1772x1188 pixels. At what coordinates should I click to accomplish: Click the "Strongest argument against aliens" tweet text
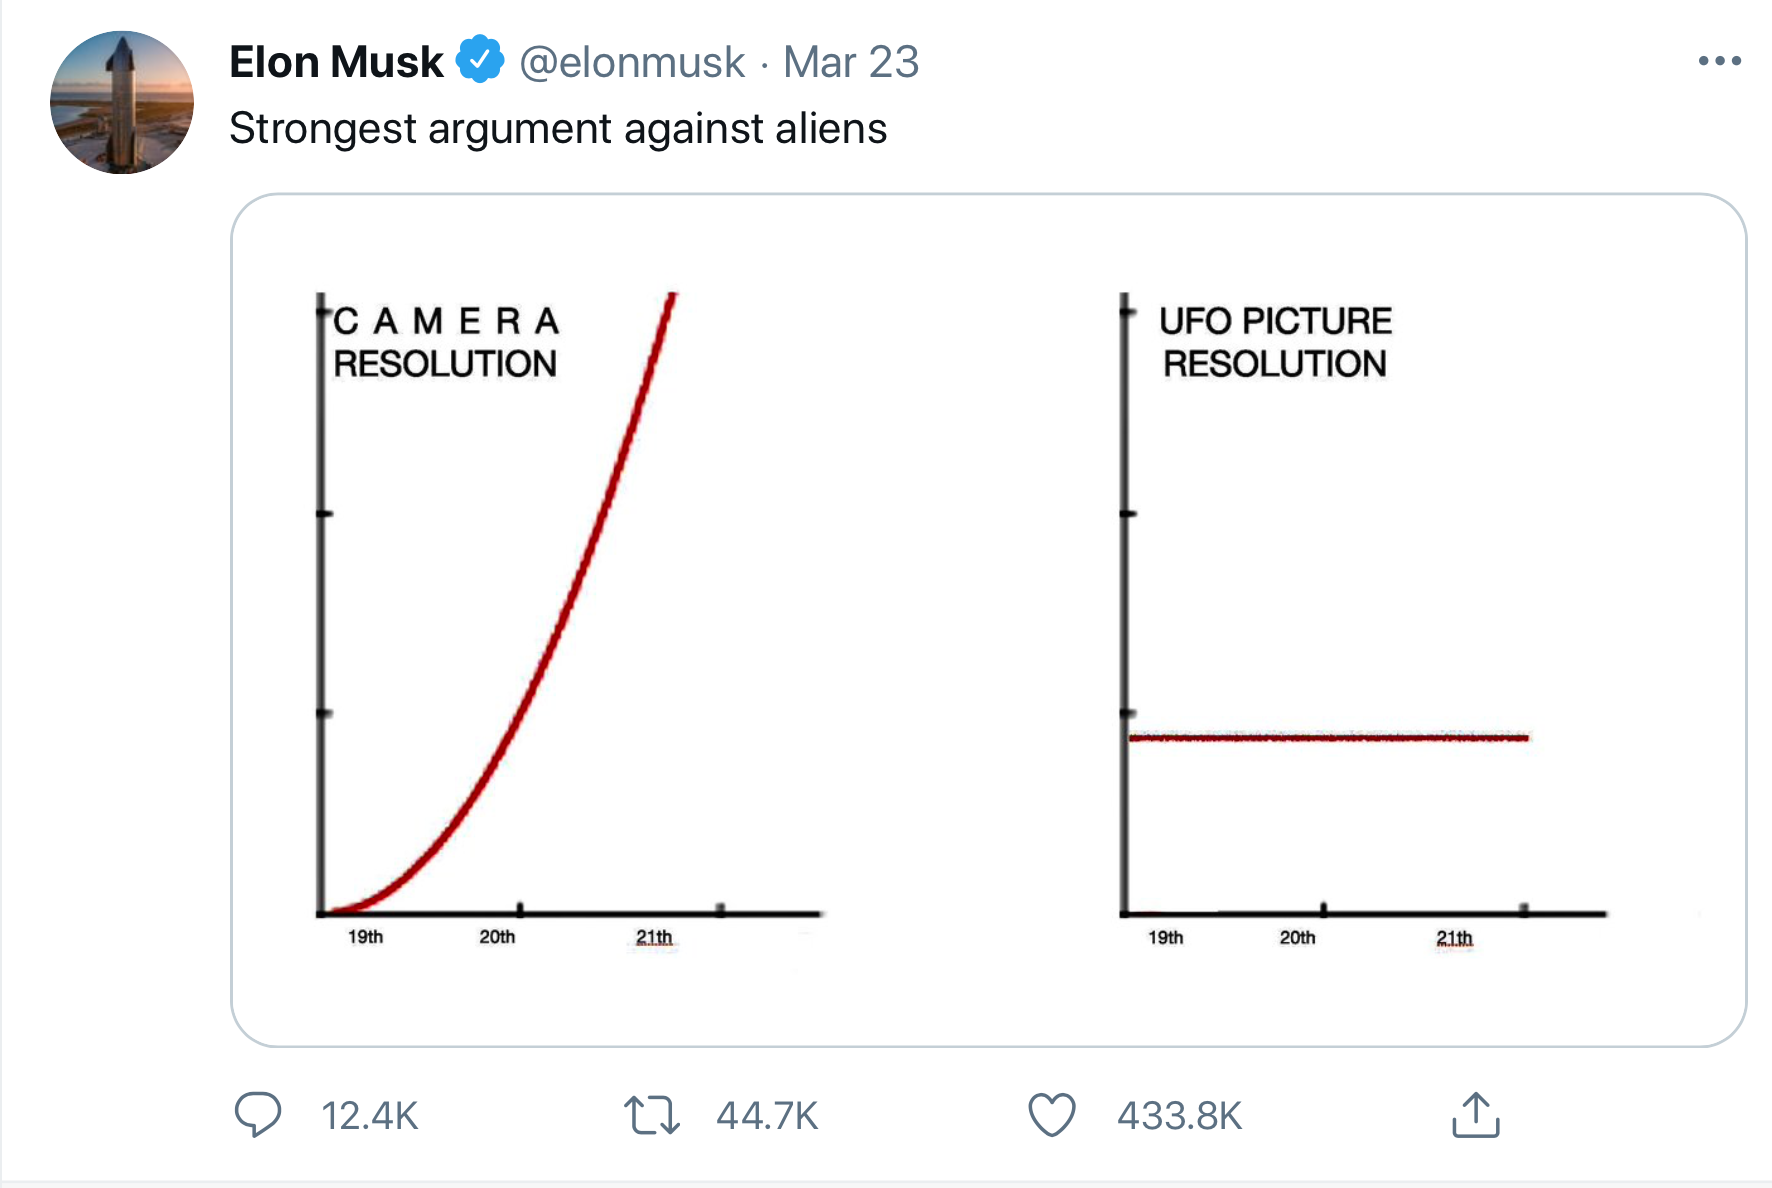pyautogui.click(x=558, y=128)
